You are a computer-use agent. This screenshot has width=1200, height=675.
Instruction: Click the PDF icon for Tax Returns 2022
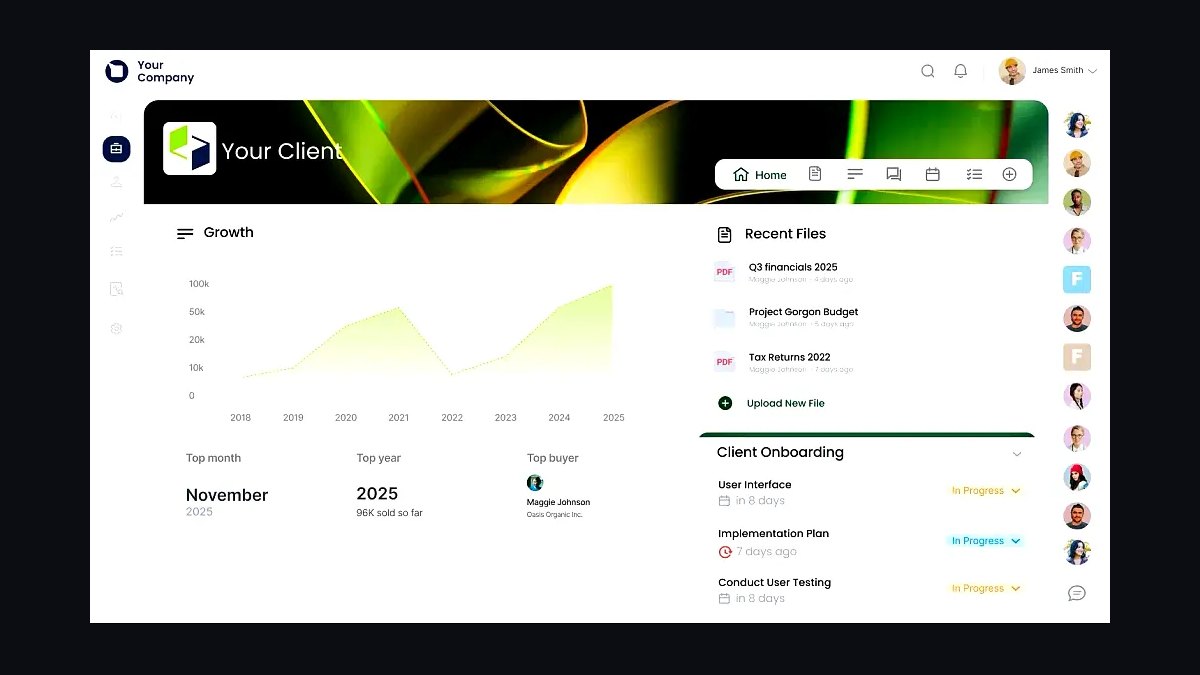point(724,362)
